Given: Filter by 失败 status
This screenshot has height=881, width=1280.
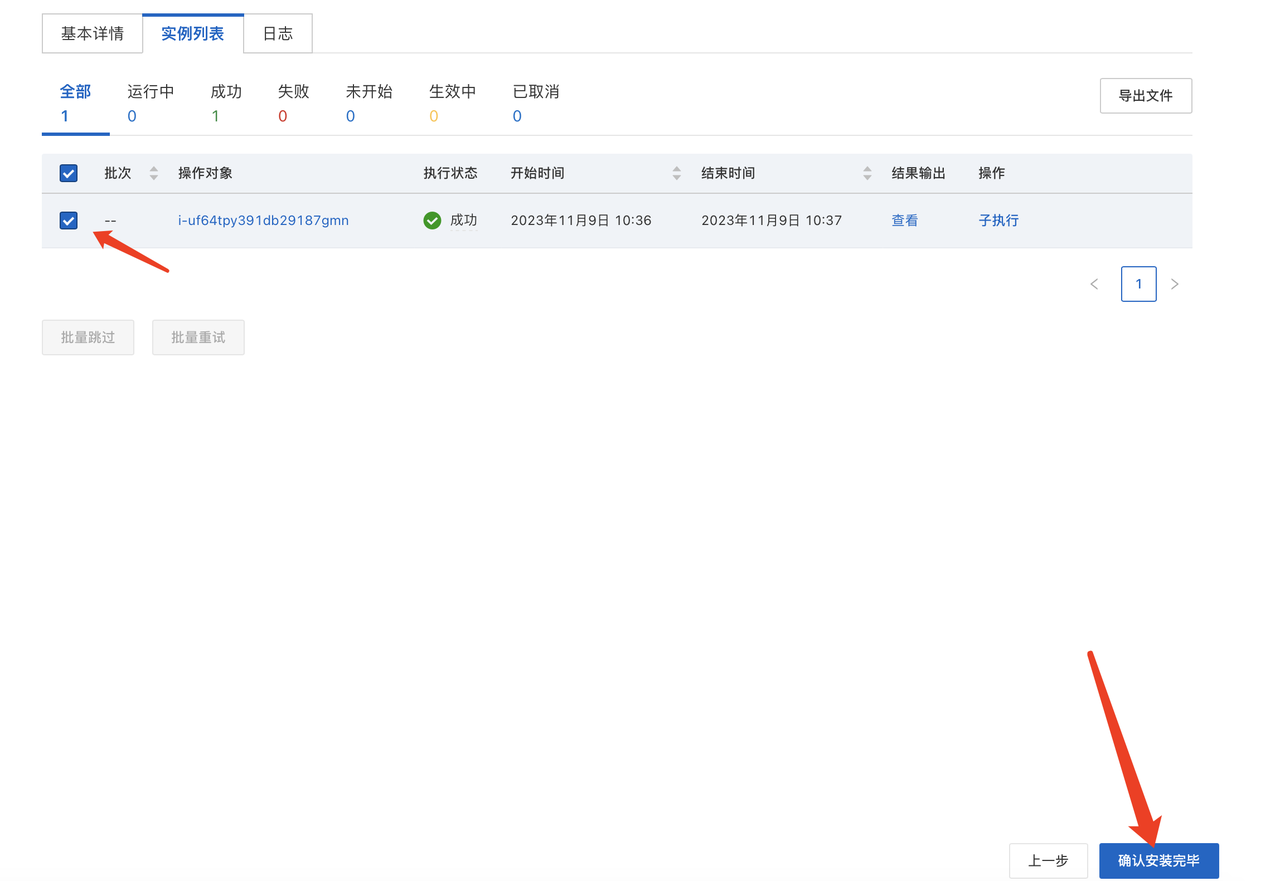Looking at the screenshot, I should [293, 103].
